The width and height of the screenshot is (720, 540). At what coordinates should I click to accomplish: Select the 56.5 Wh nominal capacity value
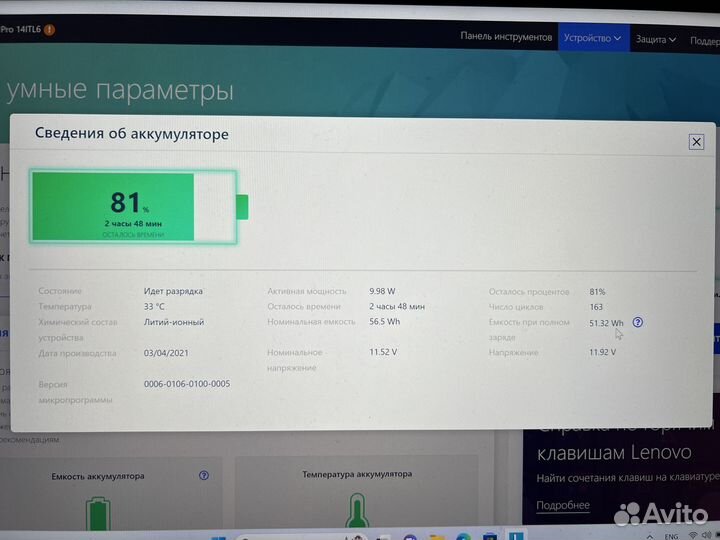tap(384, 321)
